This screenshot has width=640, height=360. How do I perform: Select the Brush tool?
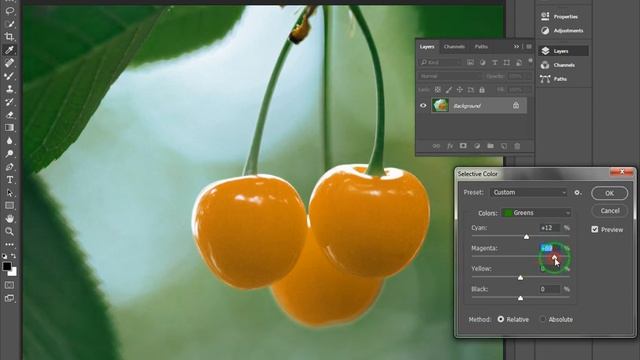pos(9,76)
